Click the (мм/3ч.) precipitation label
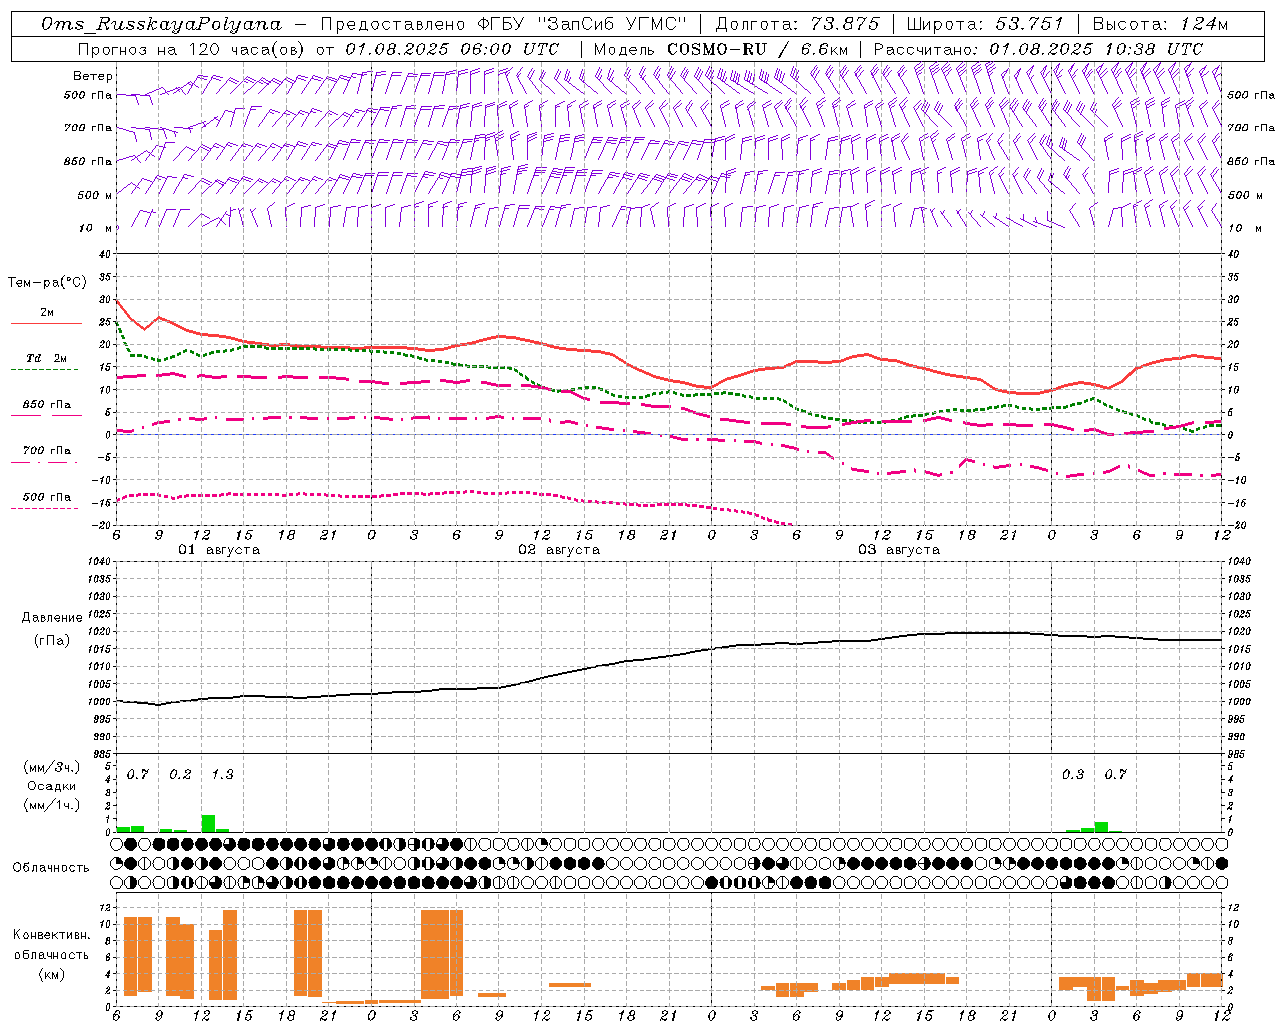The height and width of the screenshot is (1024, 1280). pyautogui.click(x=52, y=767)
